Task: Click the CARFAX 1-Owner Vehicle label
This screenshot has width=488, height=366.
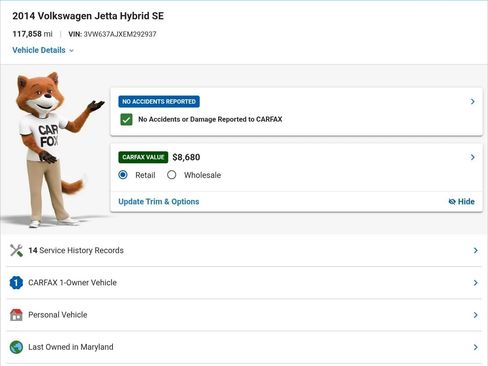Action: (72, 283)
